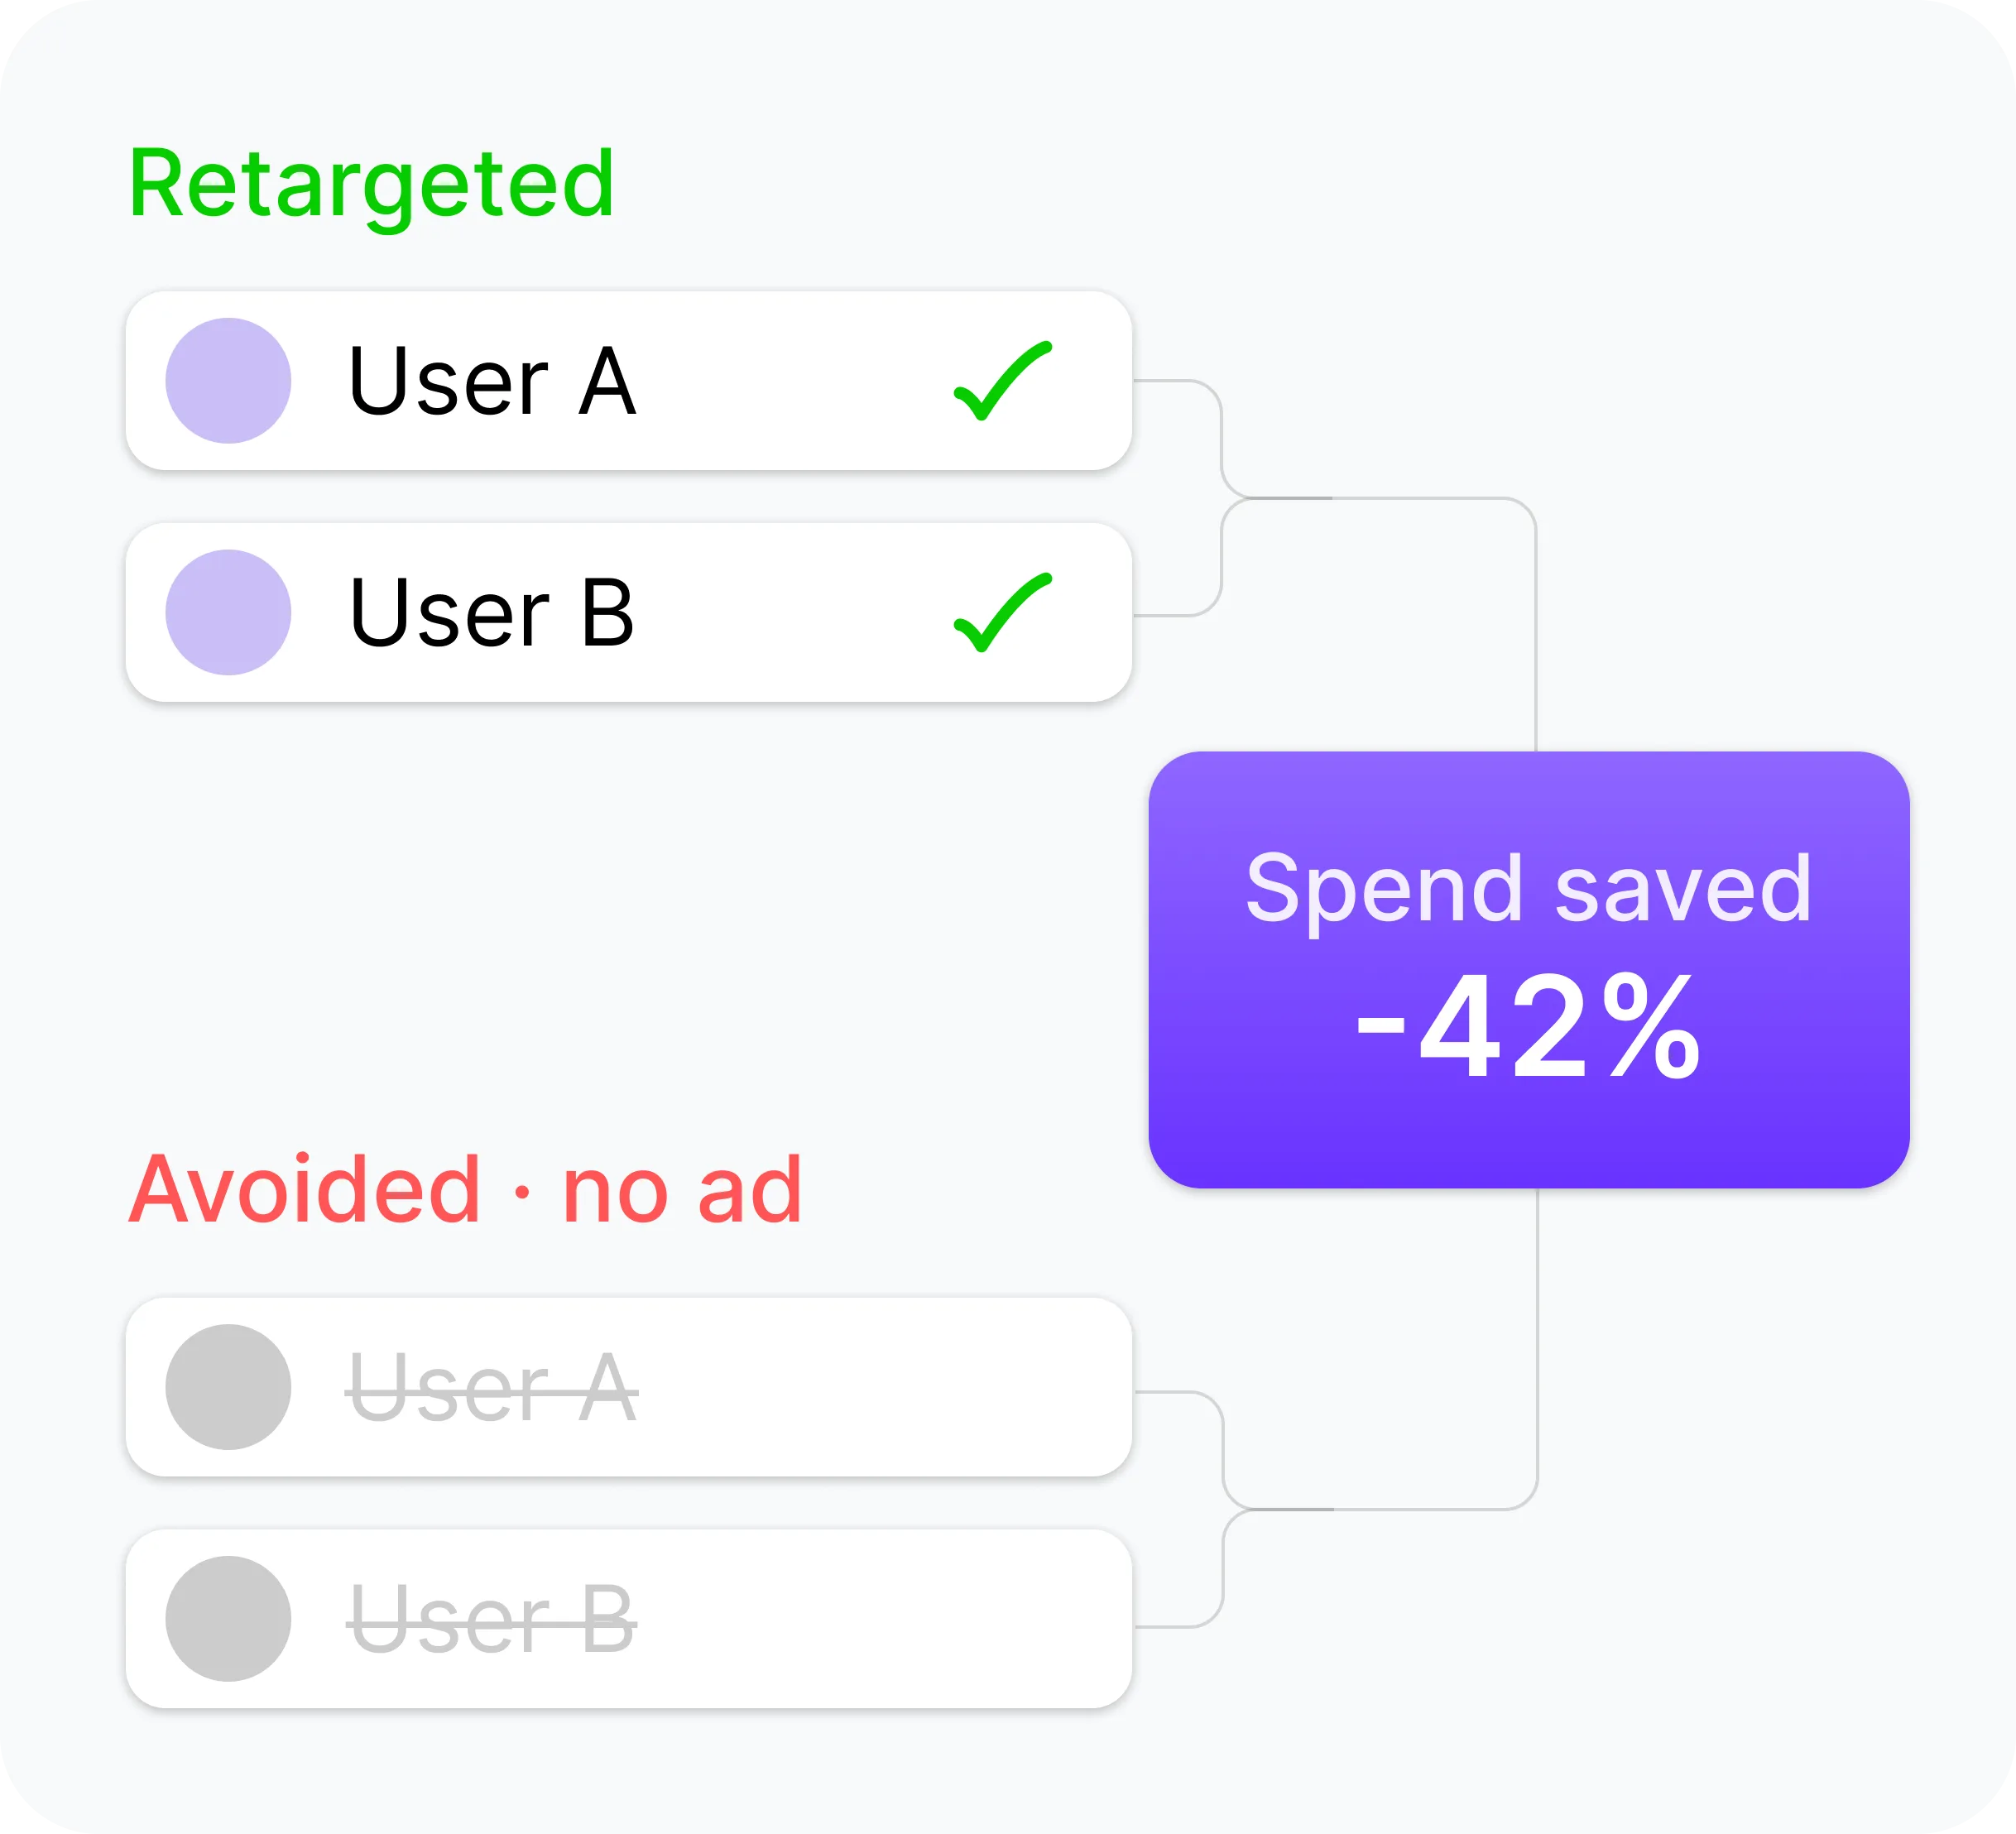Click the -42% figure
This screenshot has height=1834, width=2016.
point(1528,1028)
